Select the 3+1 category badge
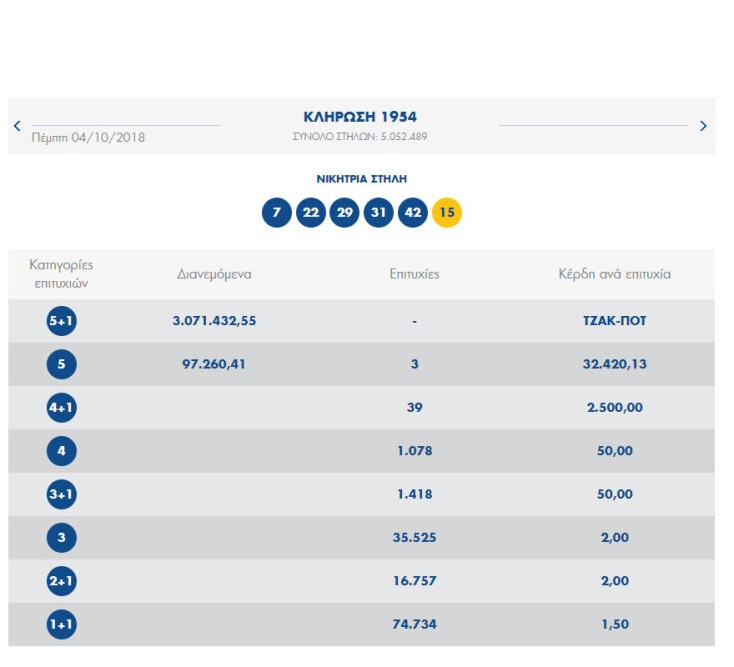Image resolution: width=734 pixels, height=667 pixels. (61, 495)
